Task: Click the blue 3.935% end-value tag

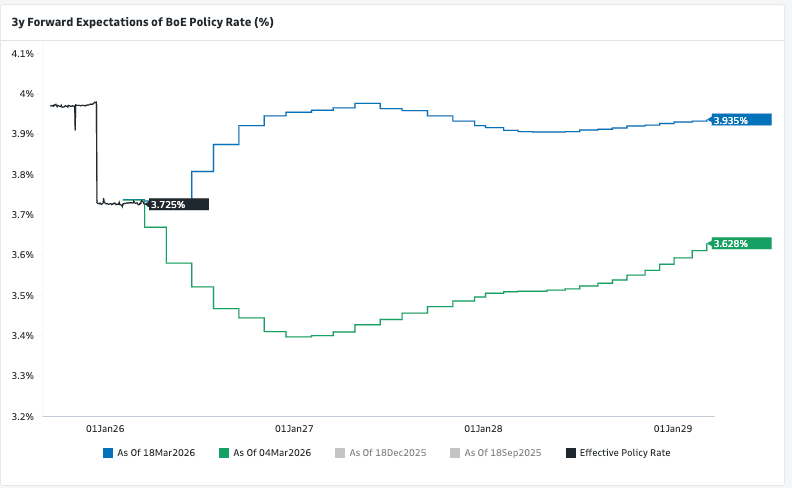Action: click(742, 120)
